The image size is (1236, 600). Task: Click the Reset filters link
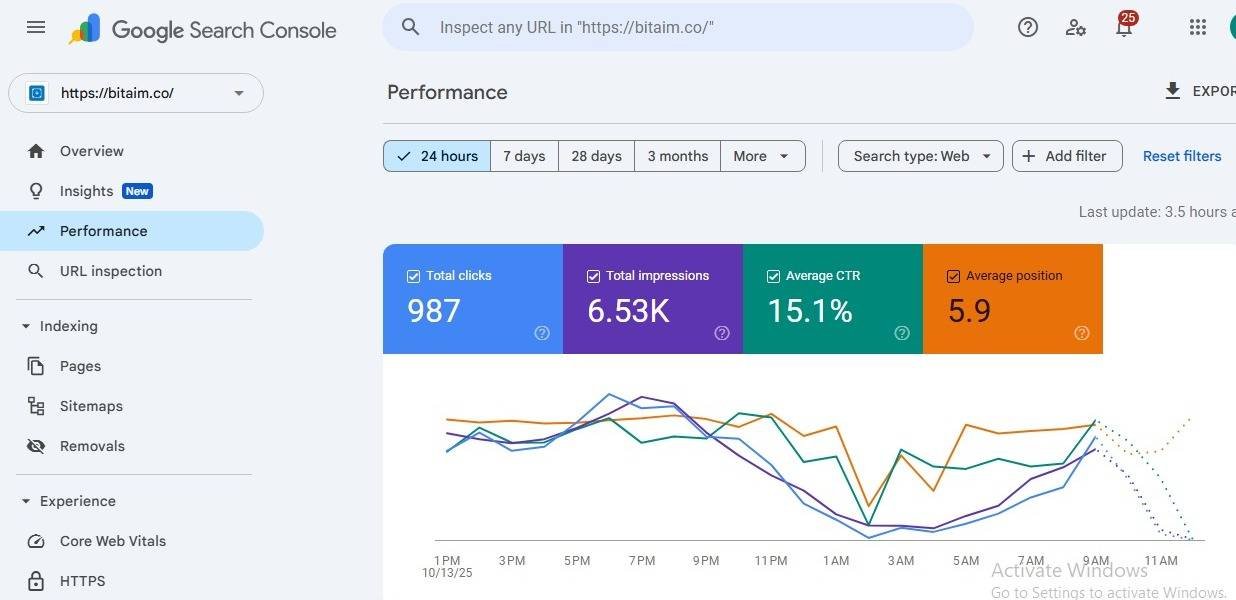[x=1182, y=156]
